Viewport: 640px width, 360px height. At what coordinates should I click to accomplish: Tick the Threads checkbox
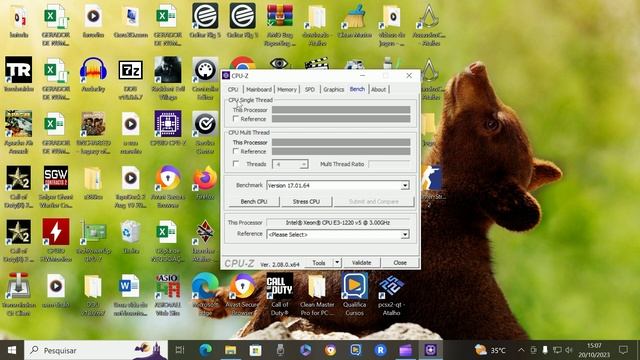[236, 164]
